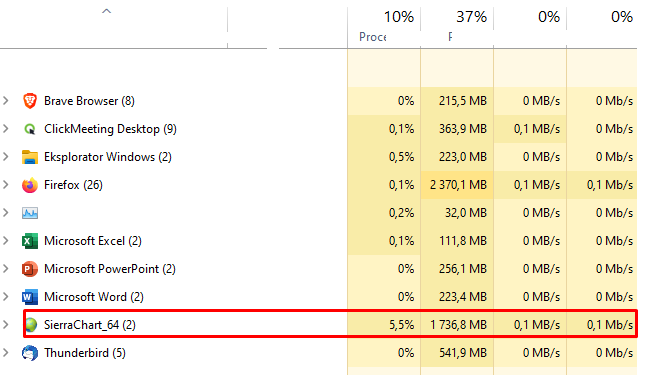
Task: Click the Eksplorator Windows folder icon
Action: (30, 157)
